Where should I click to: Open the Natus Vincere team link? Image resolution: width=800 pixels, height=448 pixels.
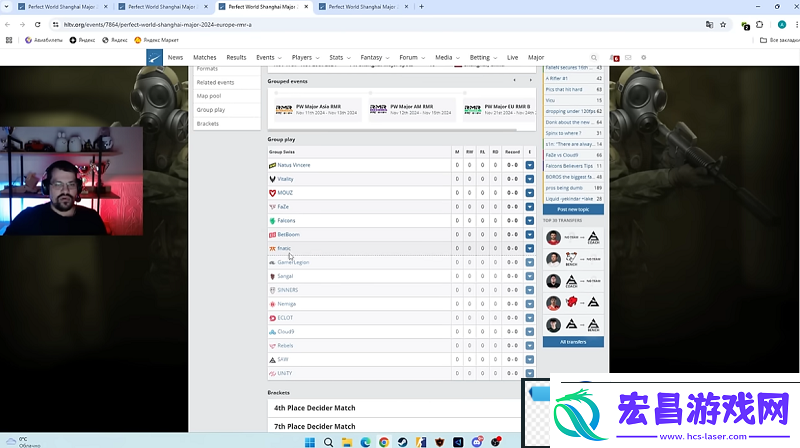[x=293, y=165]
